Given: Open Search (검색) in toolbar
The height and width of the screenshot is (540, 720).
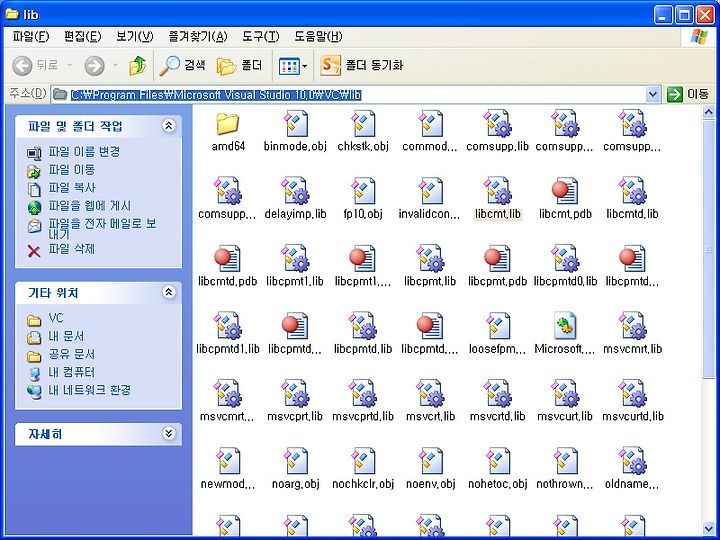Looking at the screenshot, I should (182, 66).
